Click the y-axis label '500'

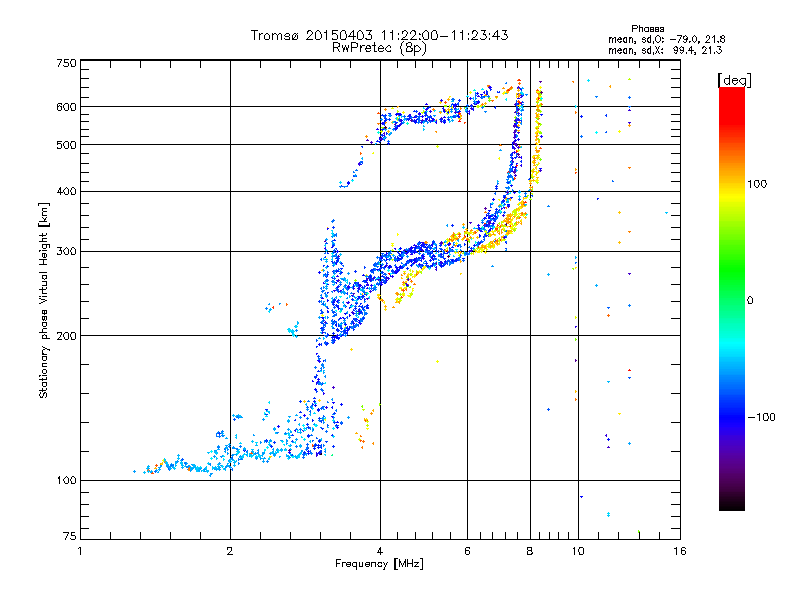click(x=66, y=145)
